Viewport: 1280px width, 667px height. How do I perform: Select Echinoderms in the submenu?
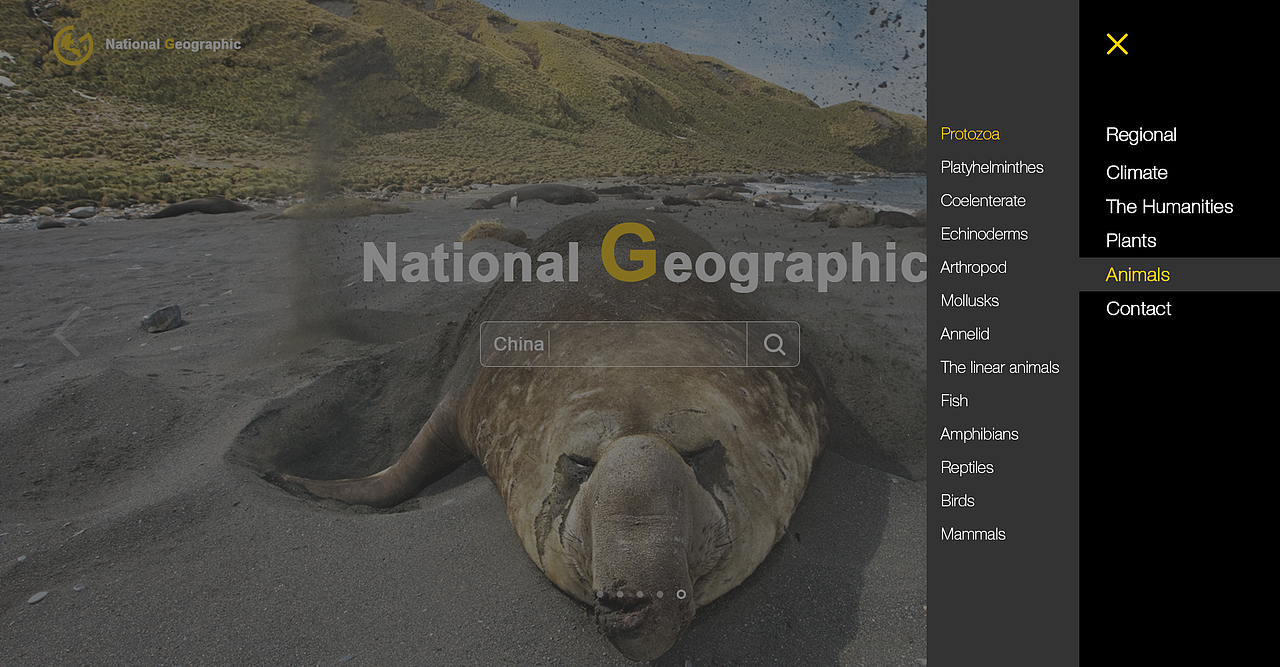coord(984,234)
